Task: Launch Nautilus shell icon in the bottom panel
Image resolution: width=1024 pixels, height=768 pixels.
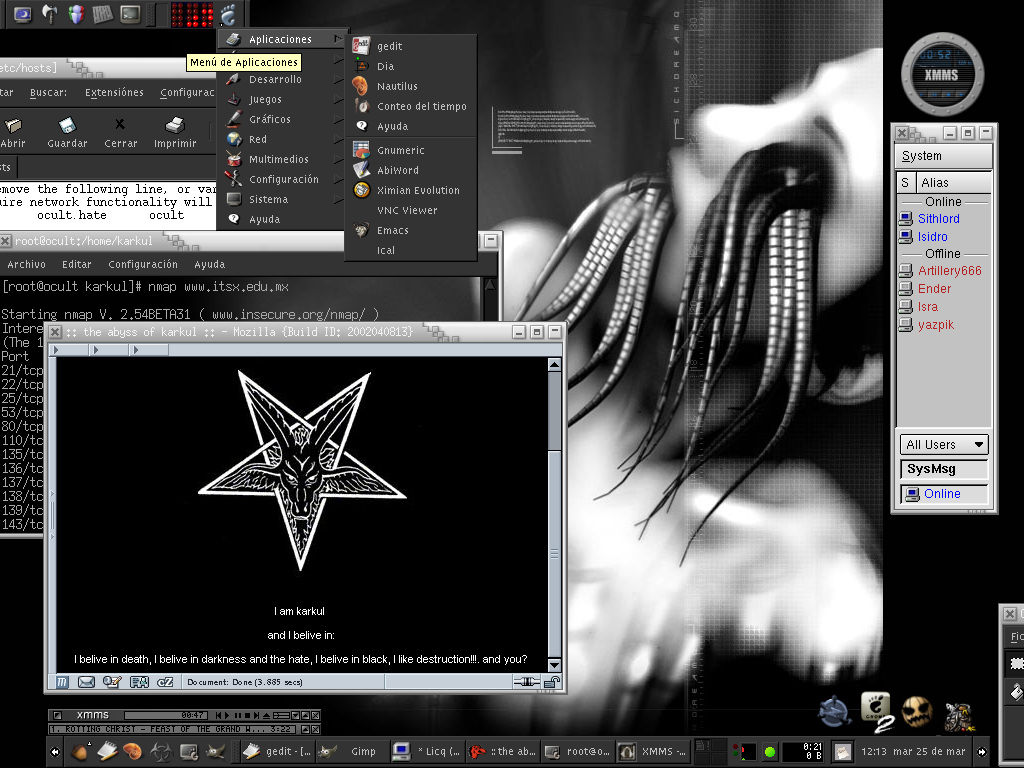Action: pos(133,752)
